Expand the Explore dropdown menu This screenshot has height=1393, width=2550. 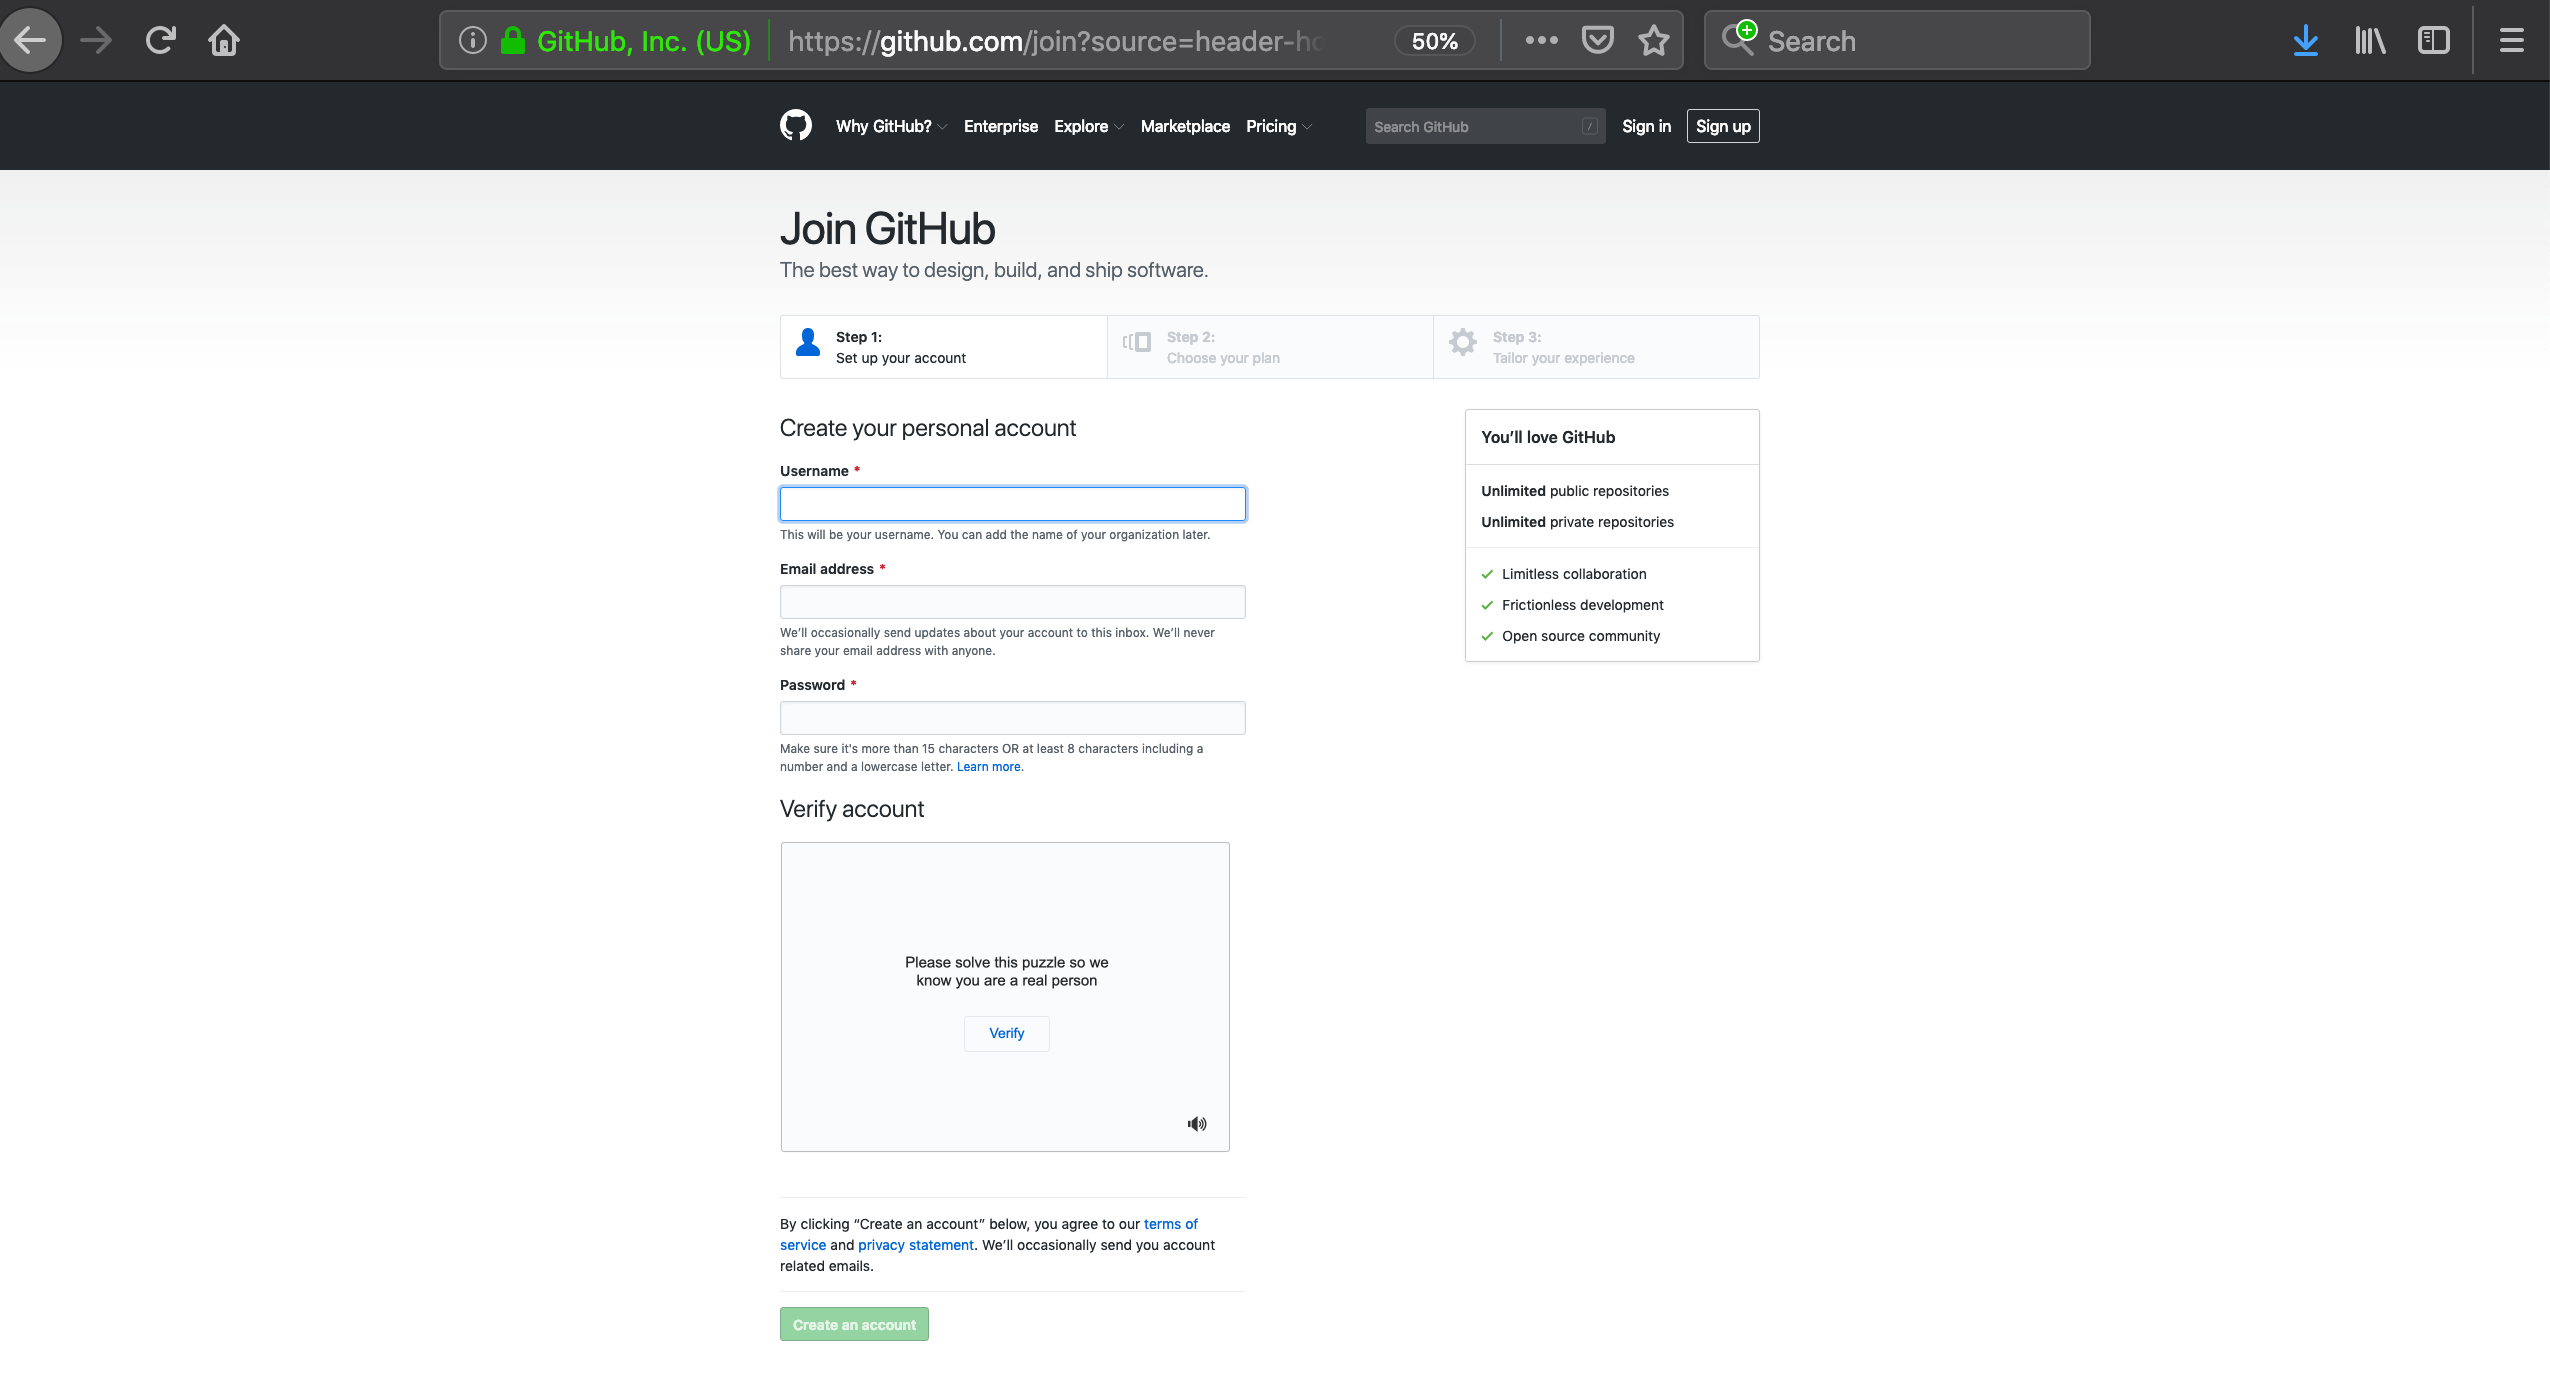click(1089, 126)
